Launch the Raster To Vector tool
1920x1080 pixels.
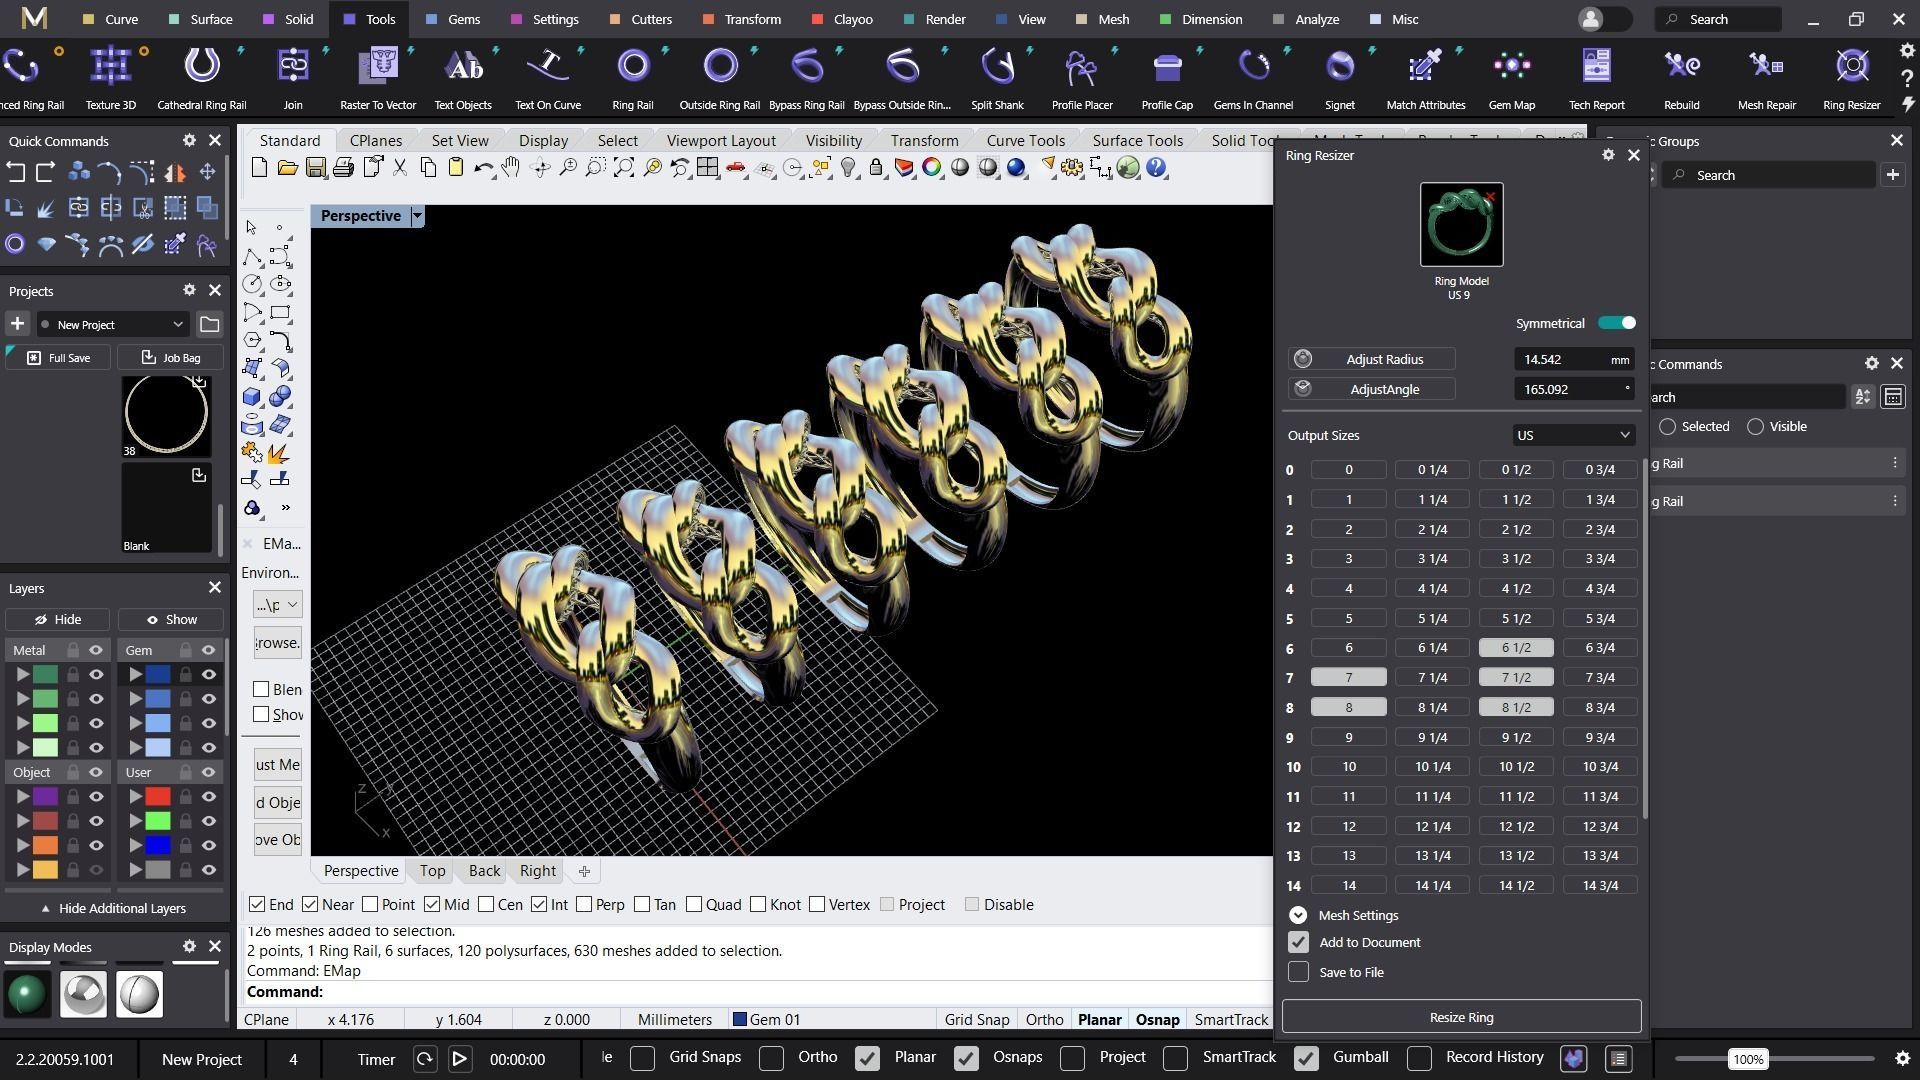pos(378,79)
